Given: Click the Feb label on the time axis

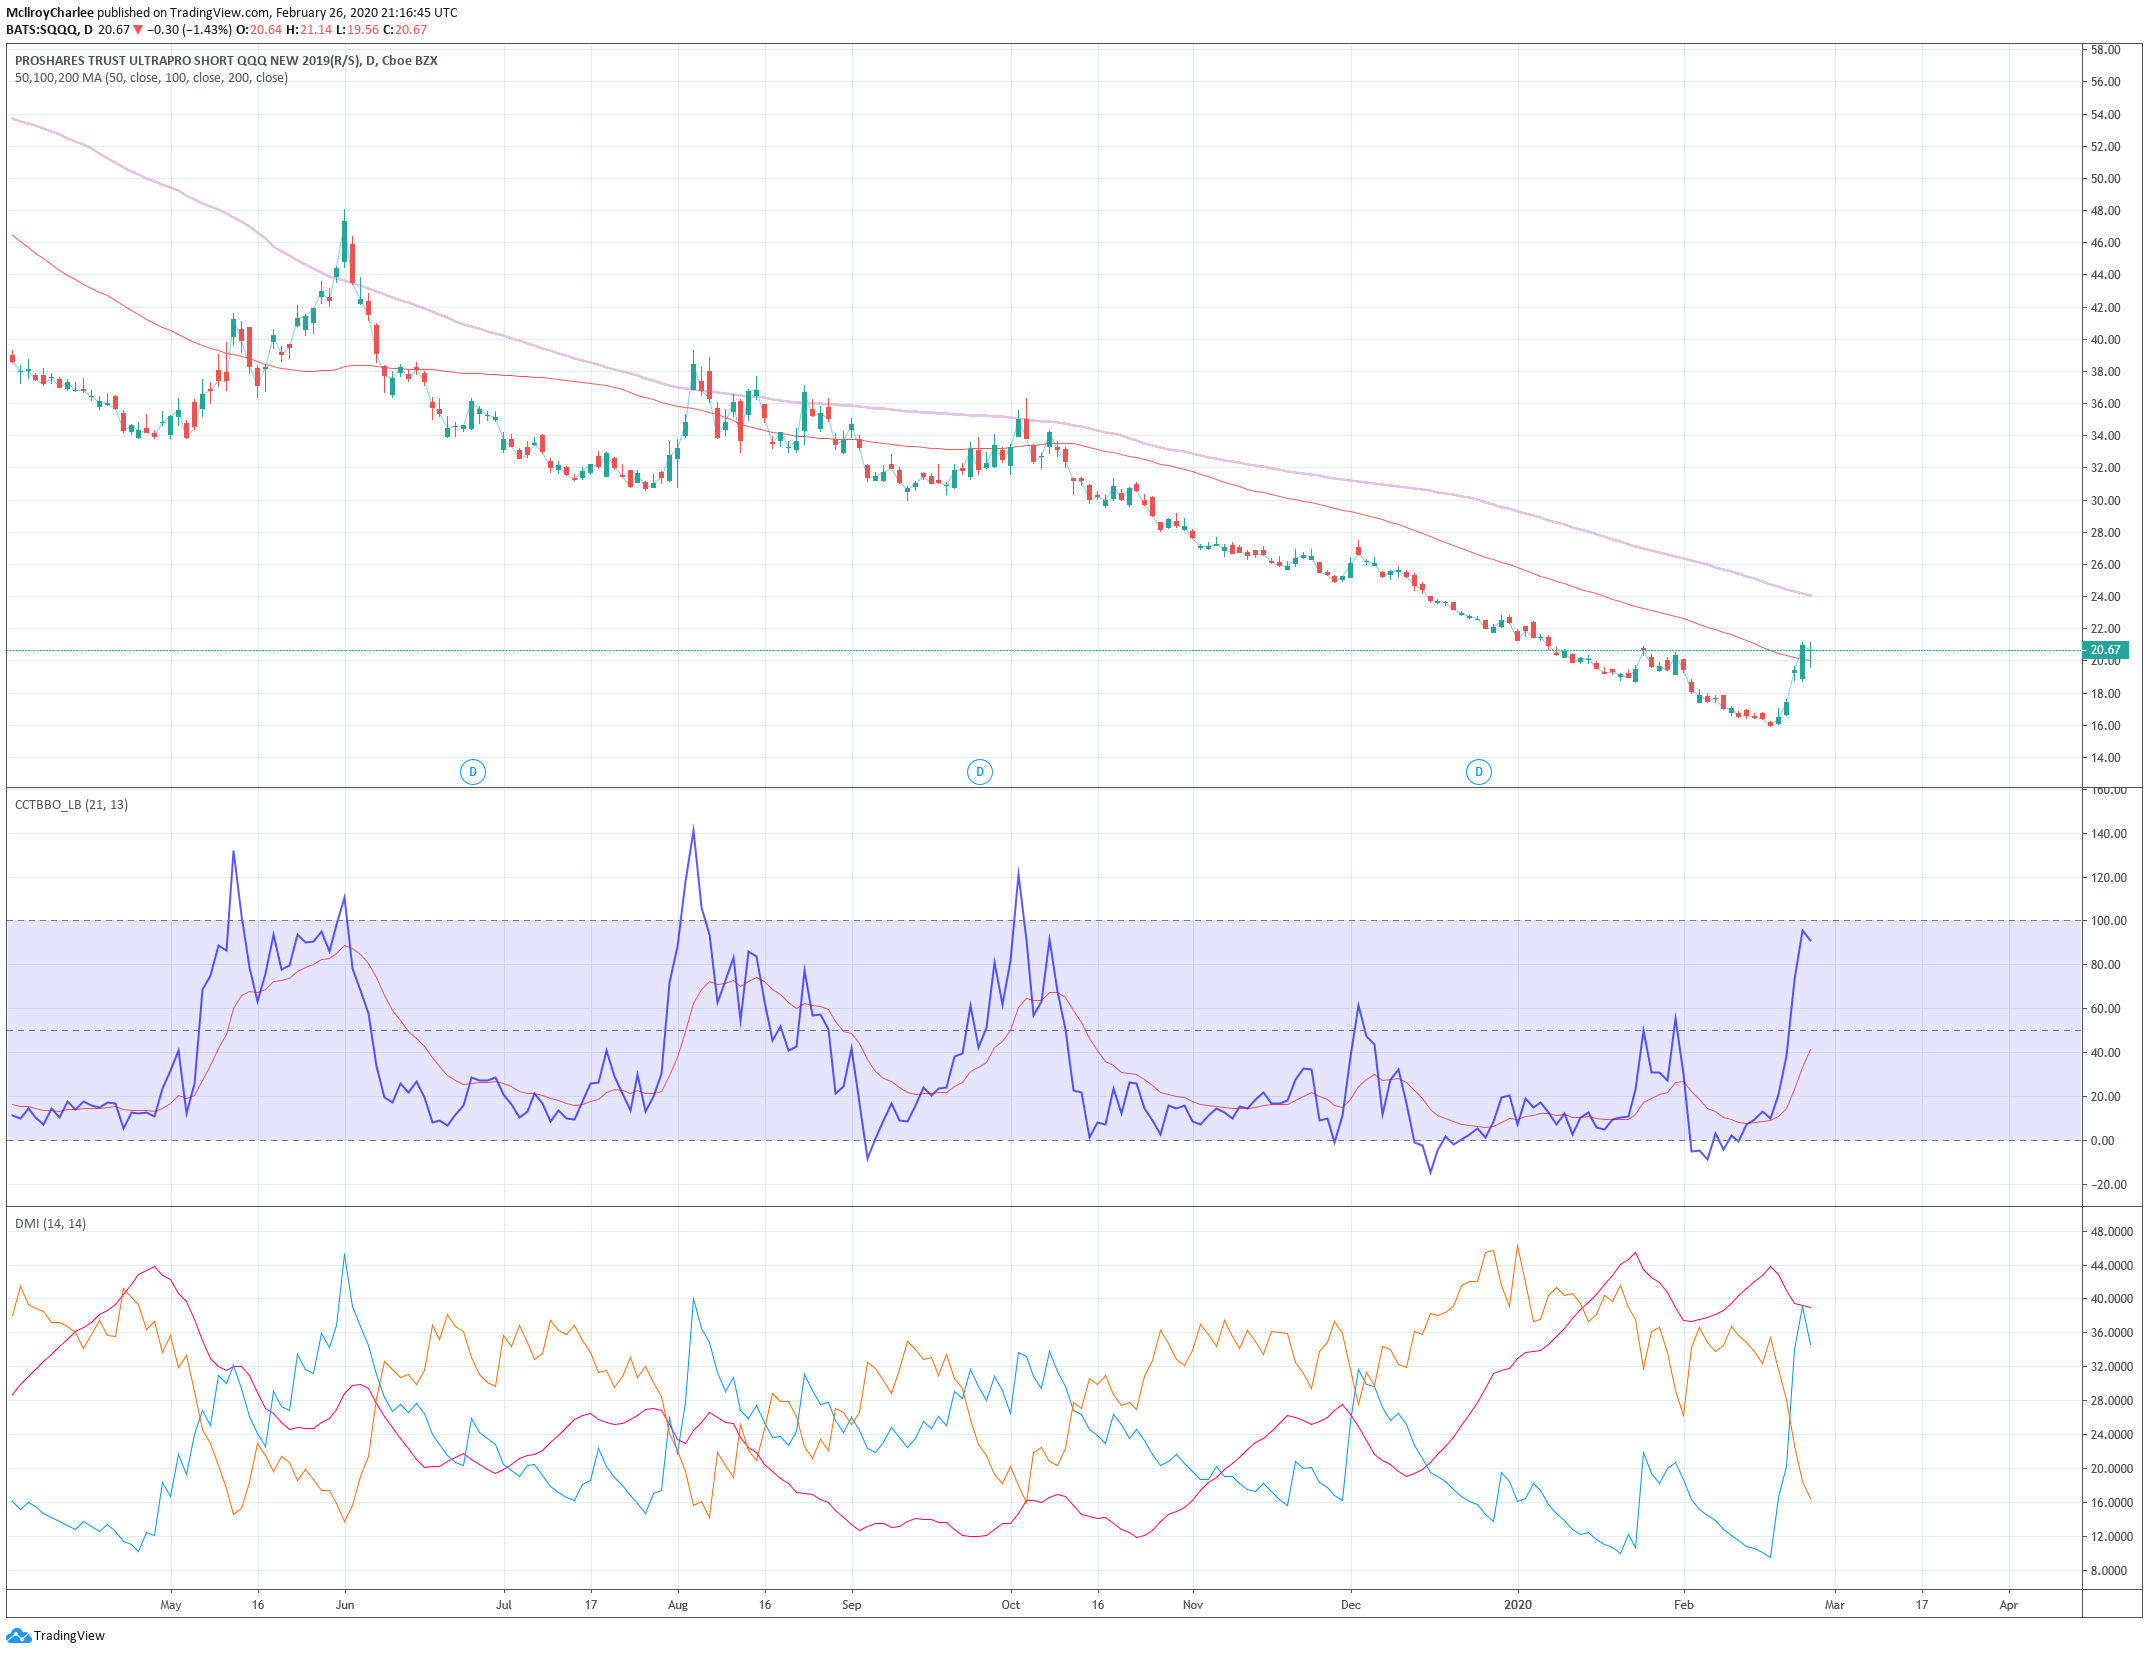Looking at the screenshot, I should point(1684,1604).
